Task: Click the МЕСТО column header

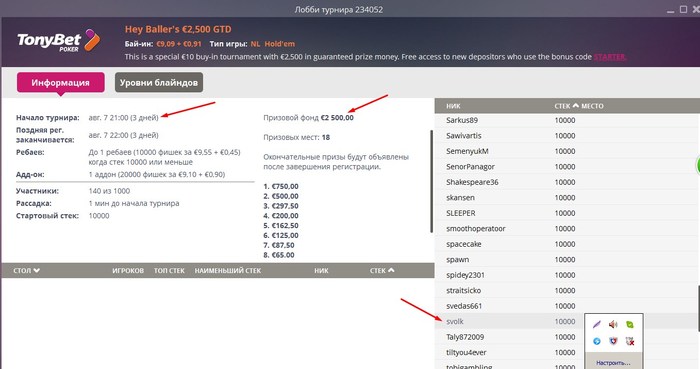Action: (592, 106)
